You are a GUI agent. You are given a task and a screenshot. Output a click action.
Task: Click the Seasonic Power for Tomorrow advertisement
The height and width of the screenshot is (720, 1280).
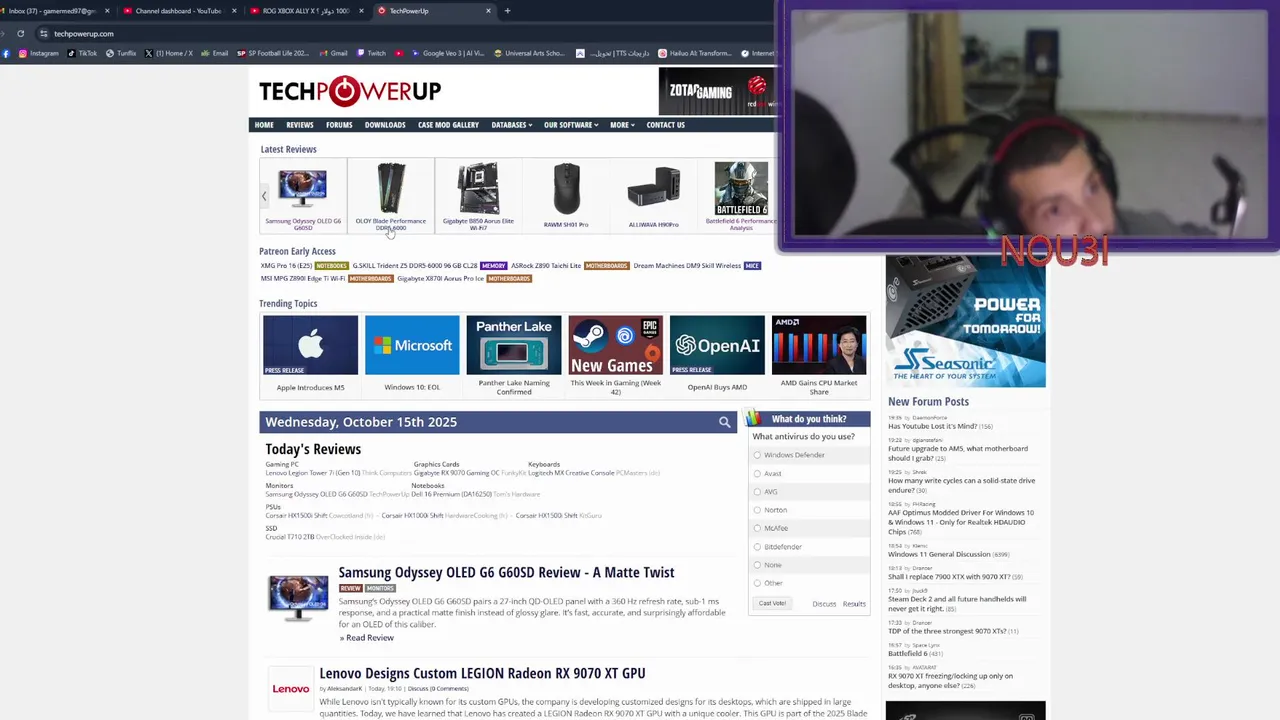[x=965, y=321]
